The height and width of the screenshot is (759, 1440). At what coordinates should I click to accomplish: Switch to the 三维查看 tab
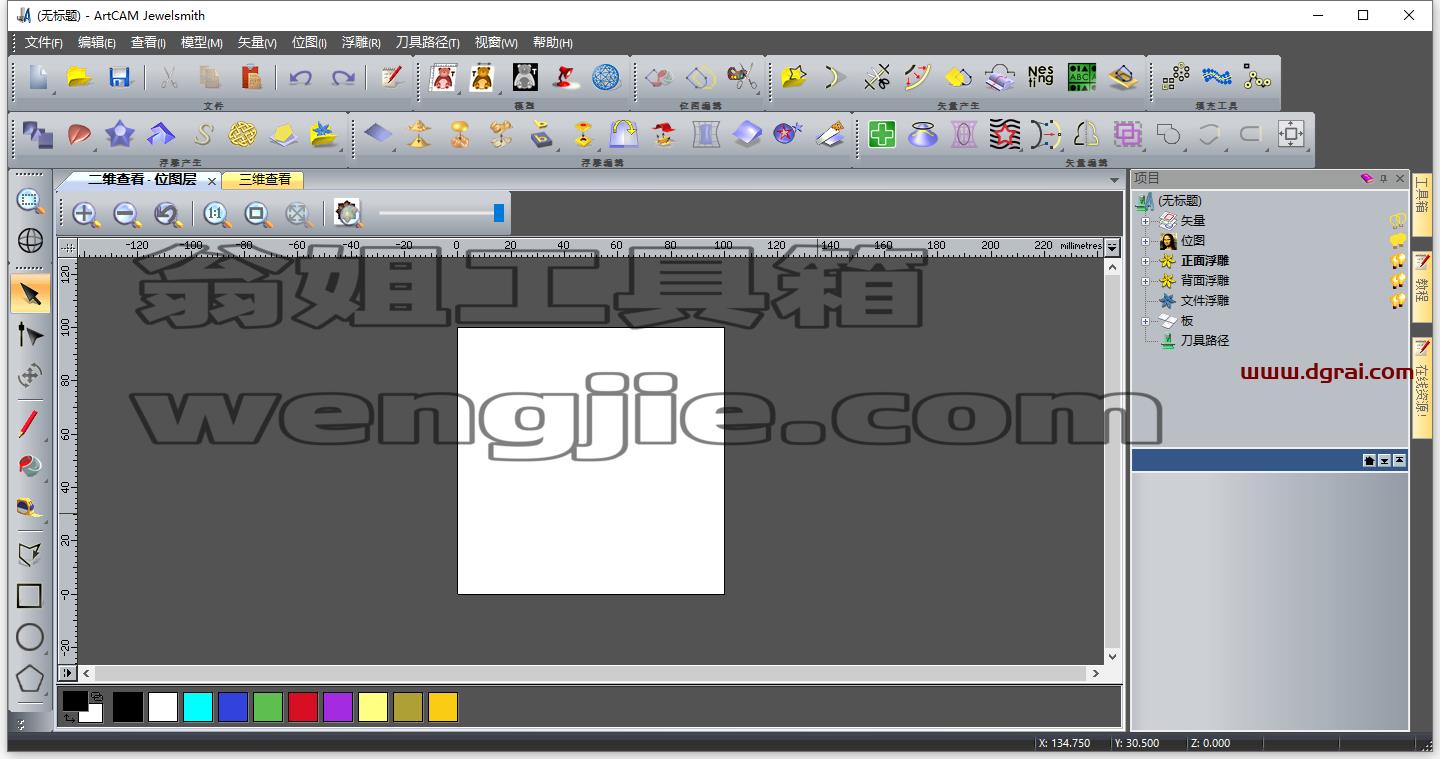(264, 180)
